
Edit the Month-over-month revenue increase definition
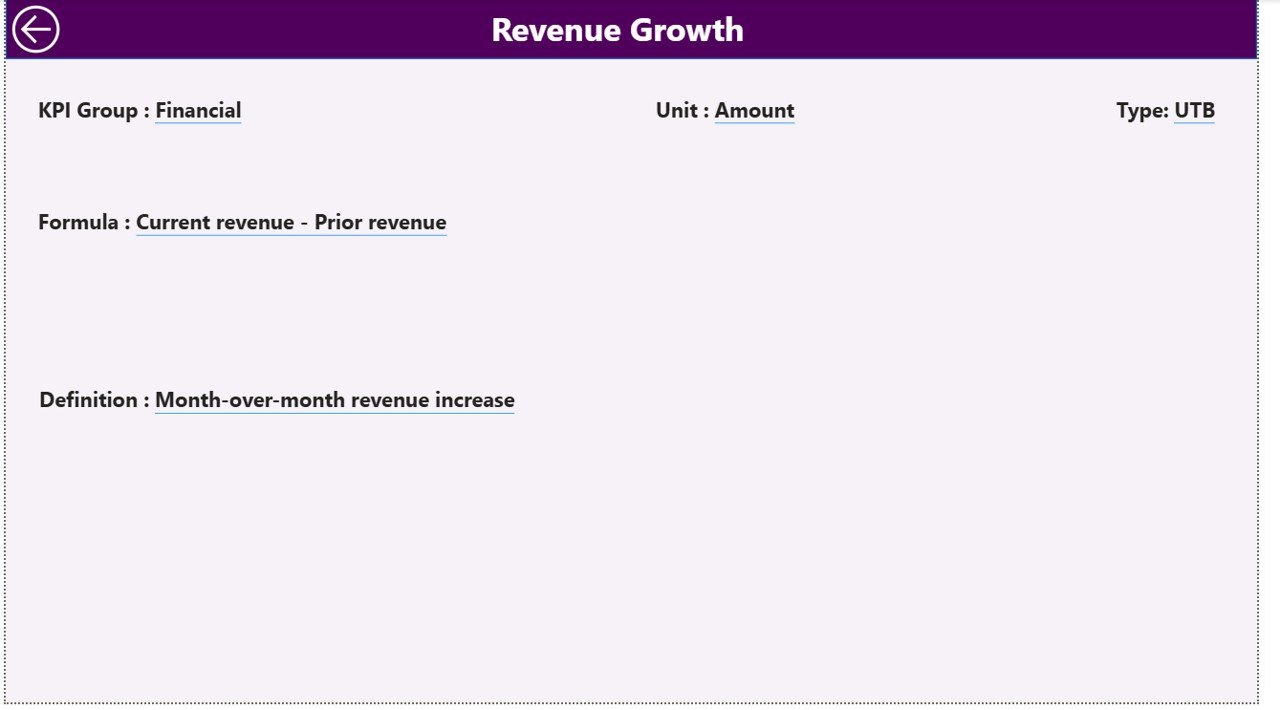(334, 400)
